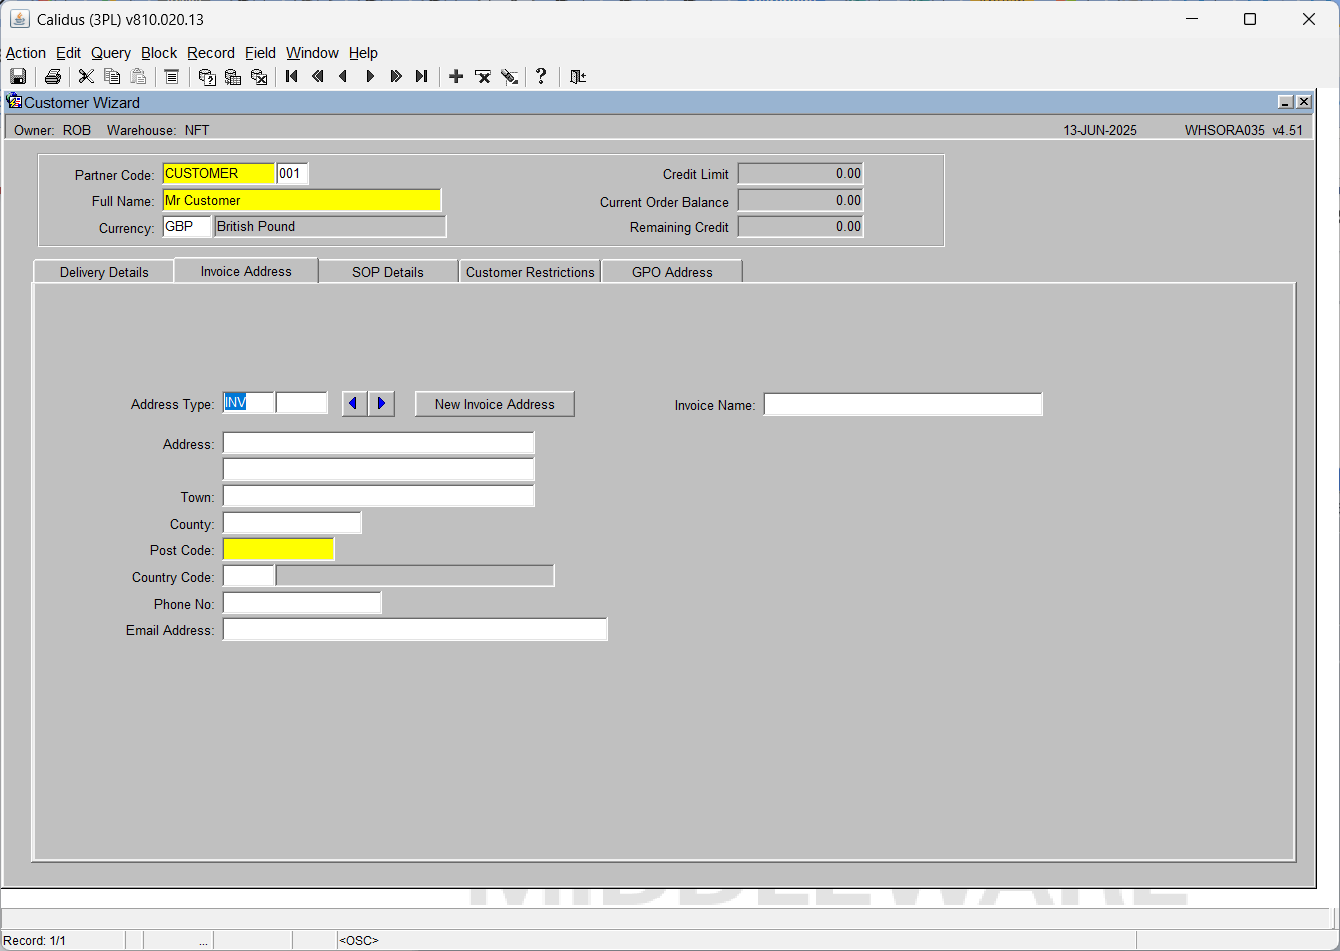Viewport: 1340px width, 951px height.
Task: Open the Block menu
Action: tap(159, 53)
